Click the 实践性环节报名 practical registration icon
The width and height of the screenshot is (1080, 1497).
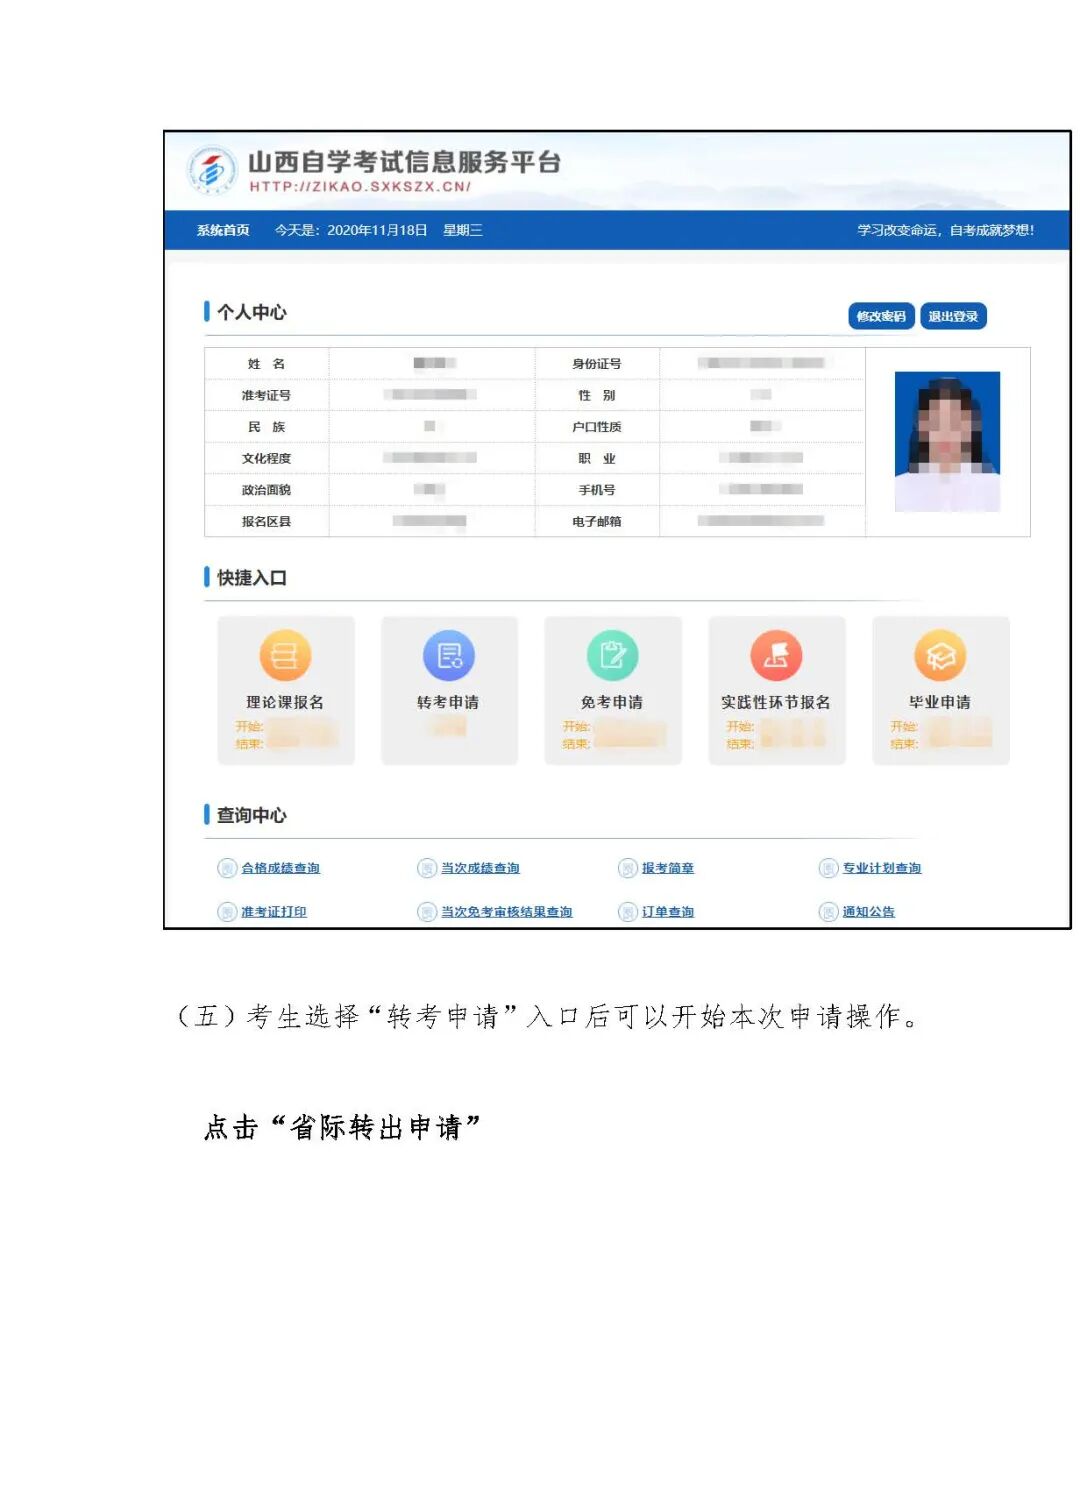pyautogui.click(x=777, y=657)
